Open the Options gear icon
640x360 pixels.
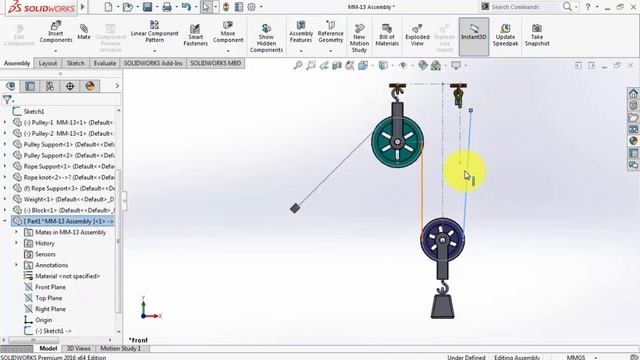[x=252, y=7]
